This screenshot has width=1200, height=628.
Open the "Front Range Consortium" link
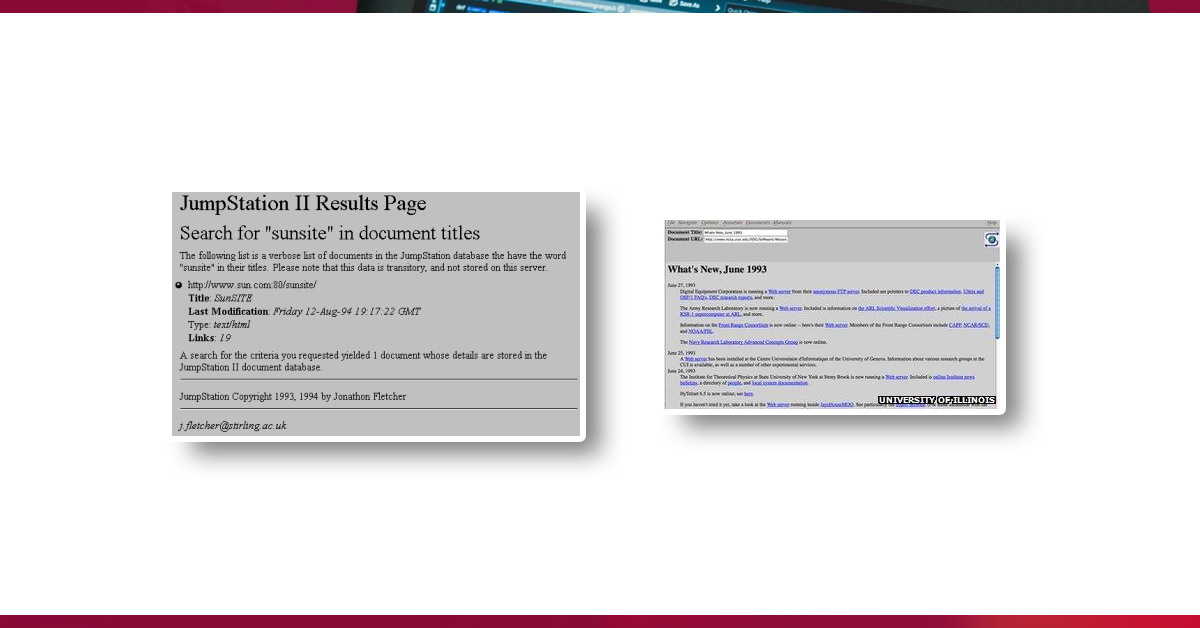[x=743, y=325]
